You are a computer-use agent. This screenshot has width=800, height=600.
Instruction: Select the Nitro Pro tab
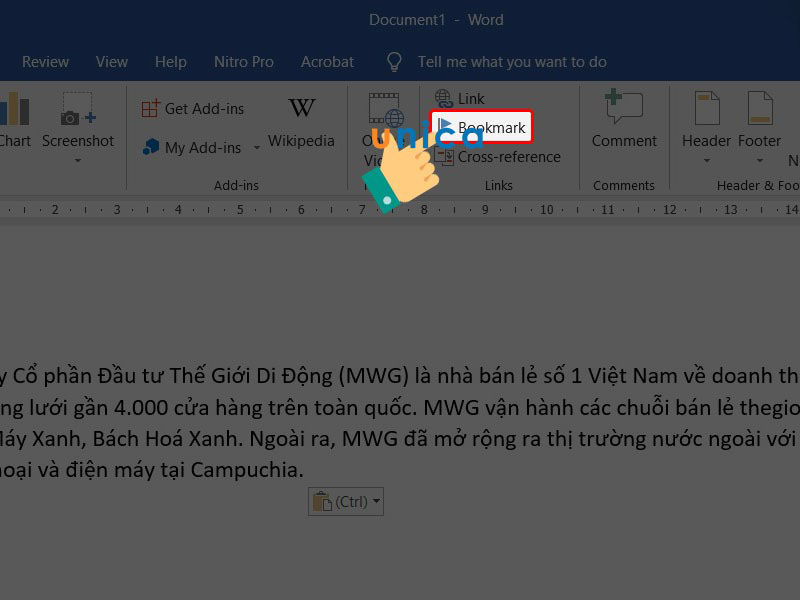click(x=244, y=62)
